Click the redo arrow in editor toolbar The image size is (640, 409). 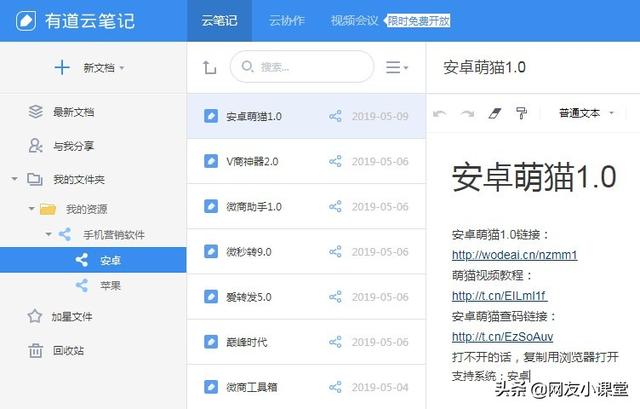tap(467, 113)
